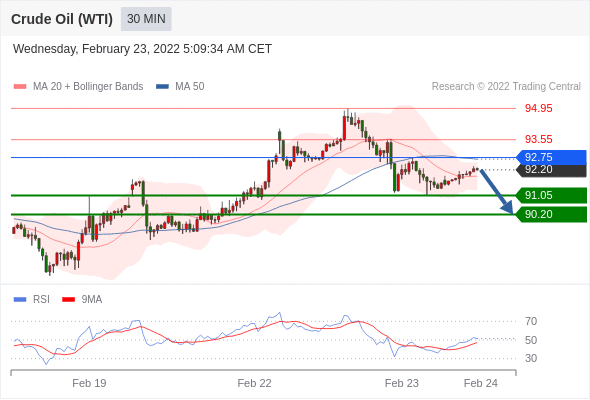
Task: Click the blue downward forecast arrow
Action: (496, 192)
